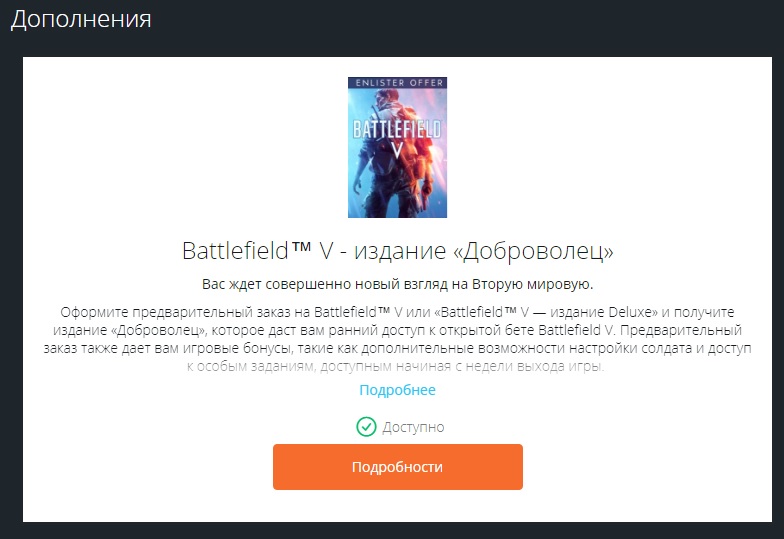
Task: Open the Battlefield V cover art thumbnail
Action: (398, 148)
